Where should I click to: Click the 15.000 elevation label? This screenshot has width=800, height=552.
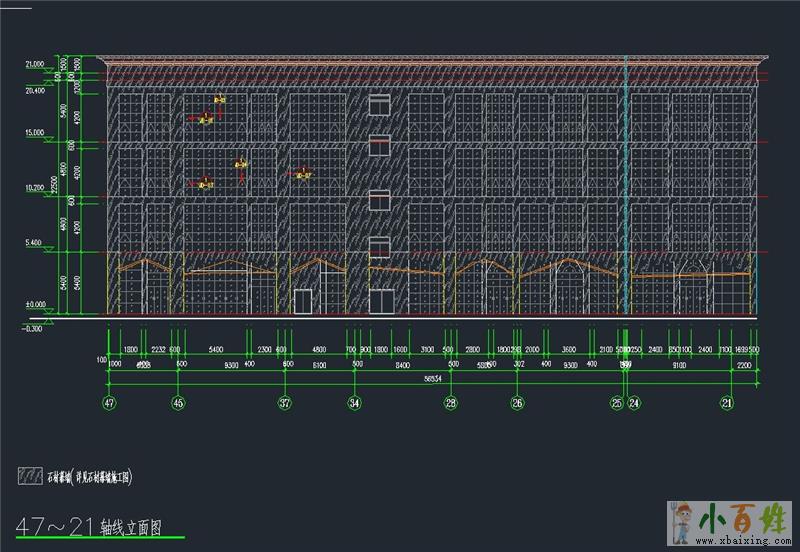point(35,132)
